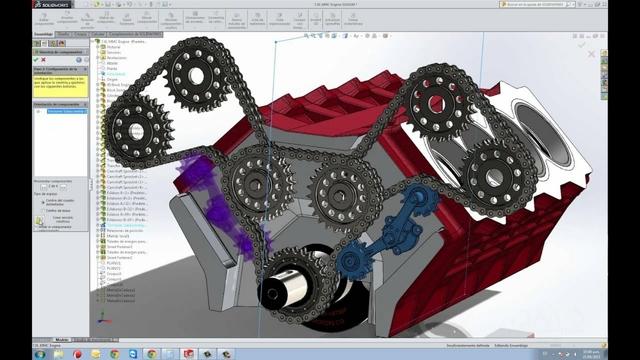Open the blue help icon in property panel
This screenshot has width=640, height=360.
click(79, 60)
